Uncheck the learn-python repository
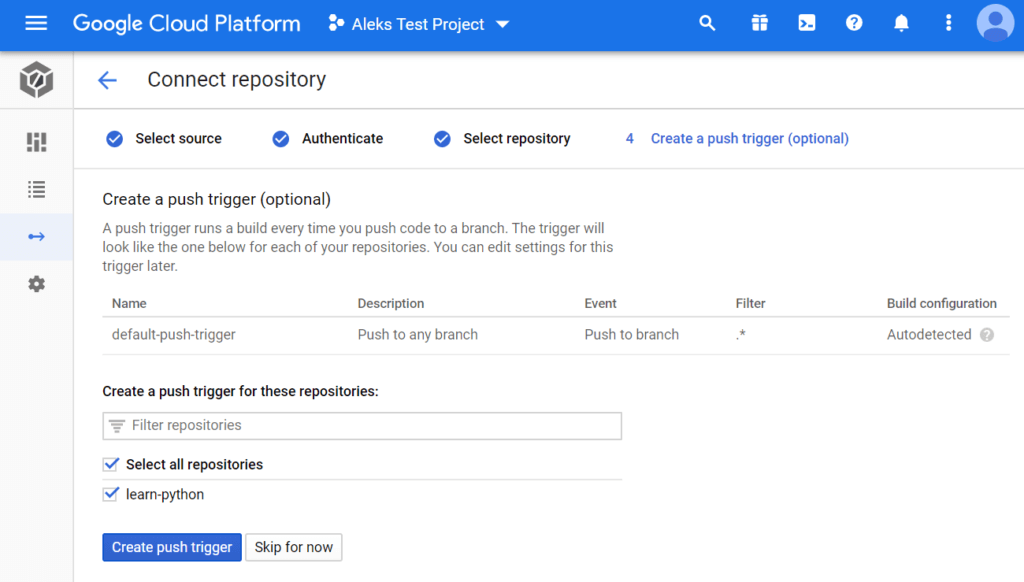The height and width of the screenshot is (582, 1024). point(111,494)
